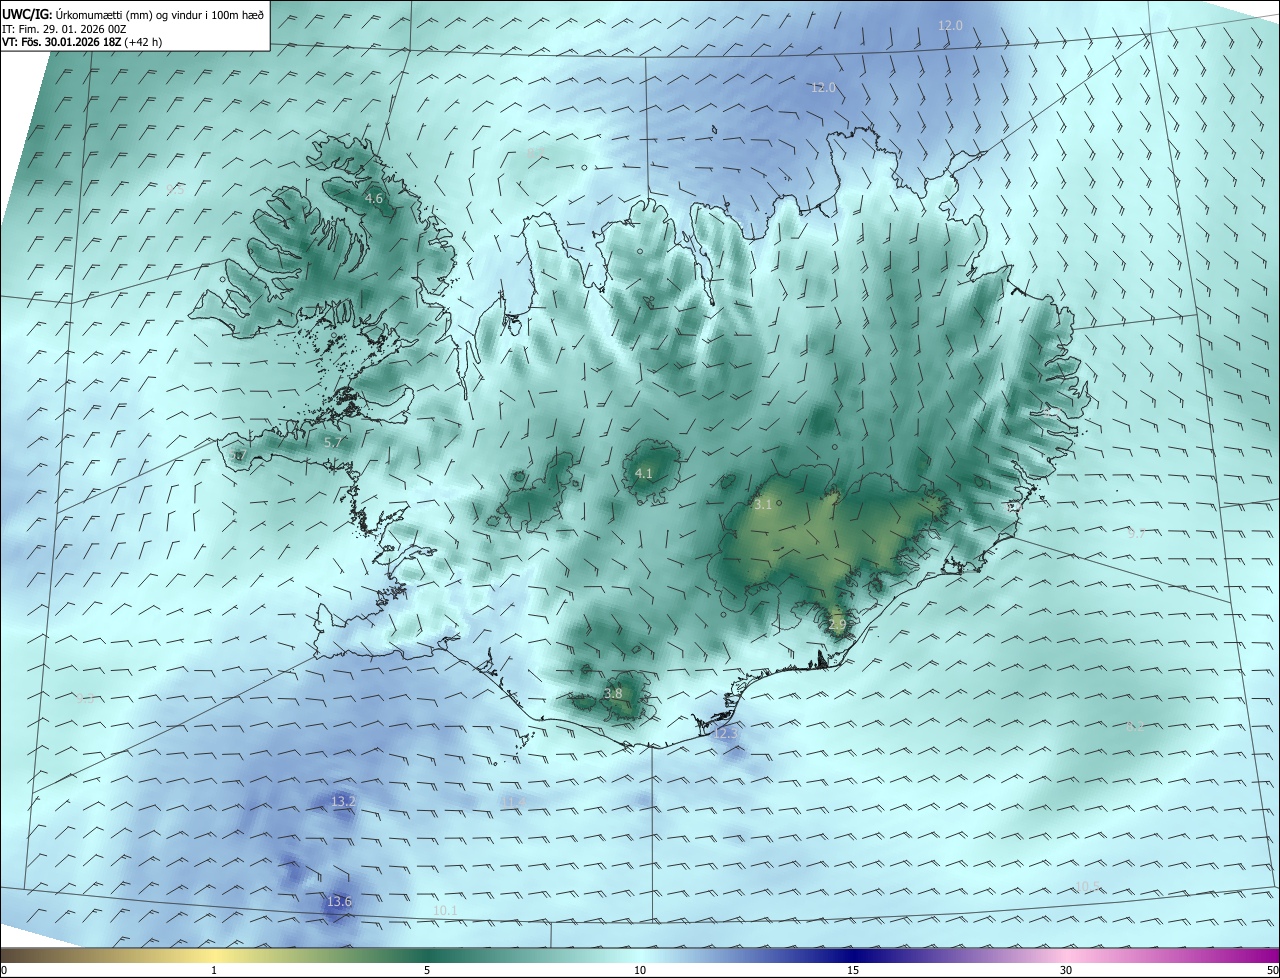The image size is (1280, 978).
Task: Click the 11.4 value label over the sea
Action: [512, 802]
